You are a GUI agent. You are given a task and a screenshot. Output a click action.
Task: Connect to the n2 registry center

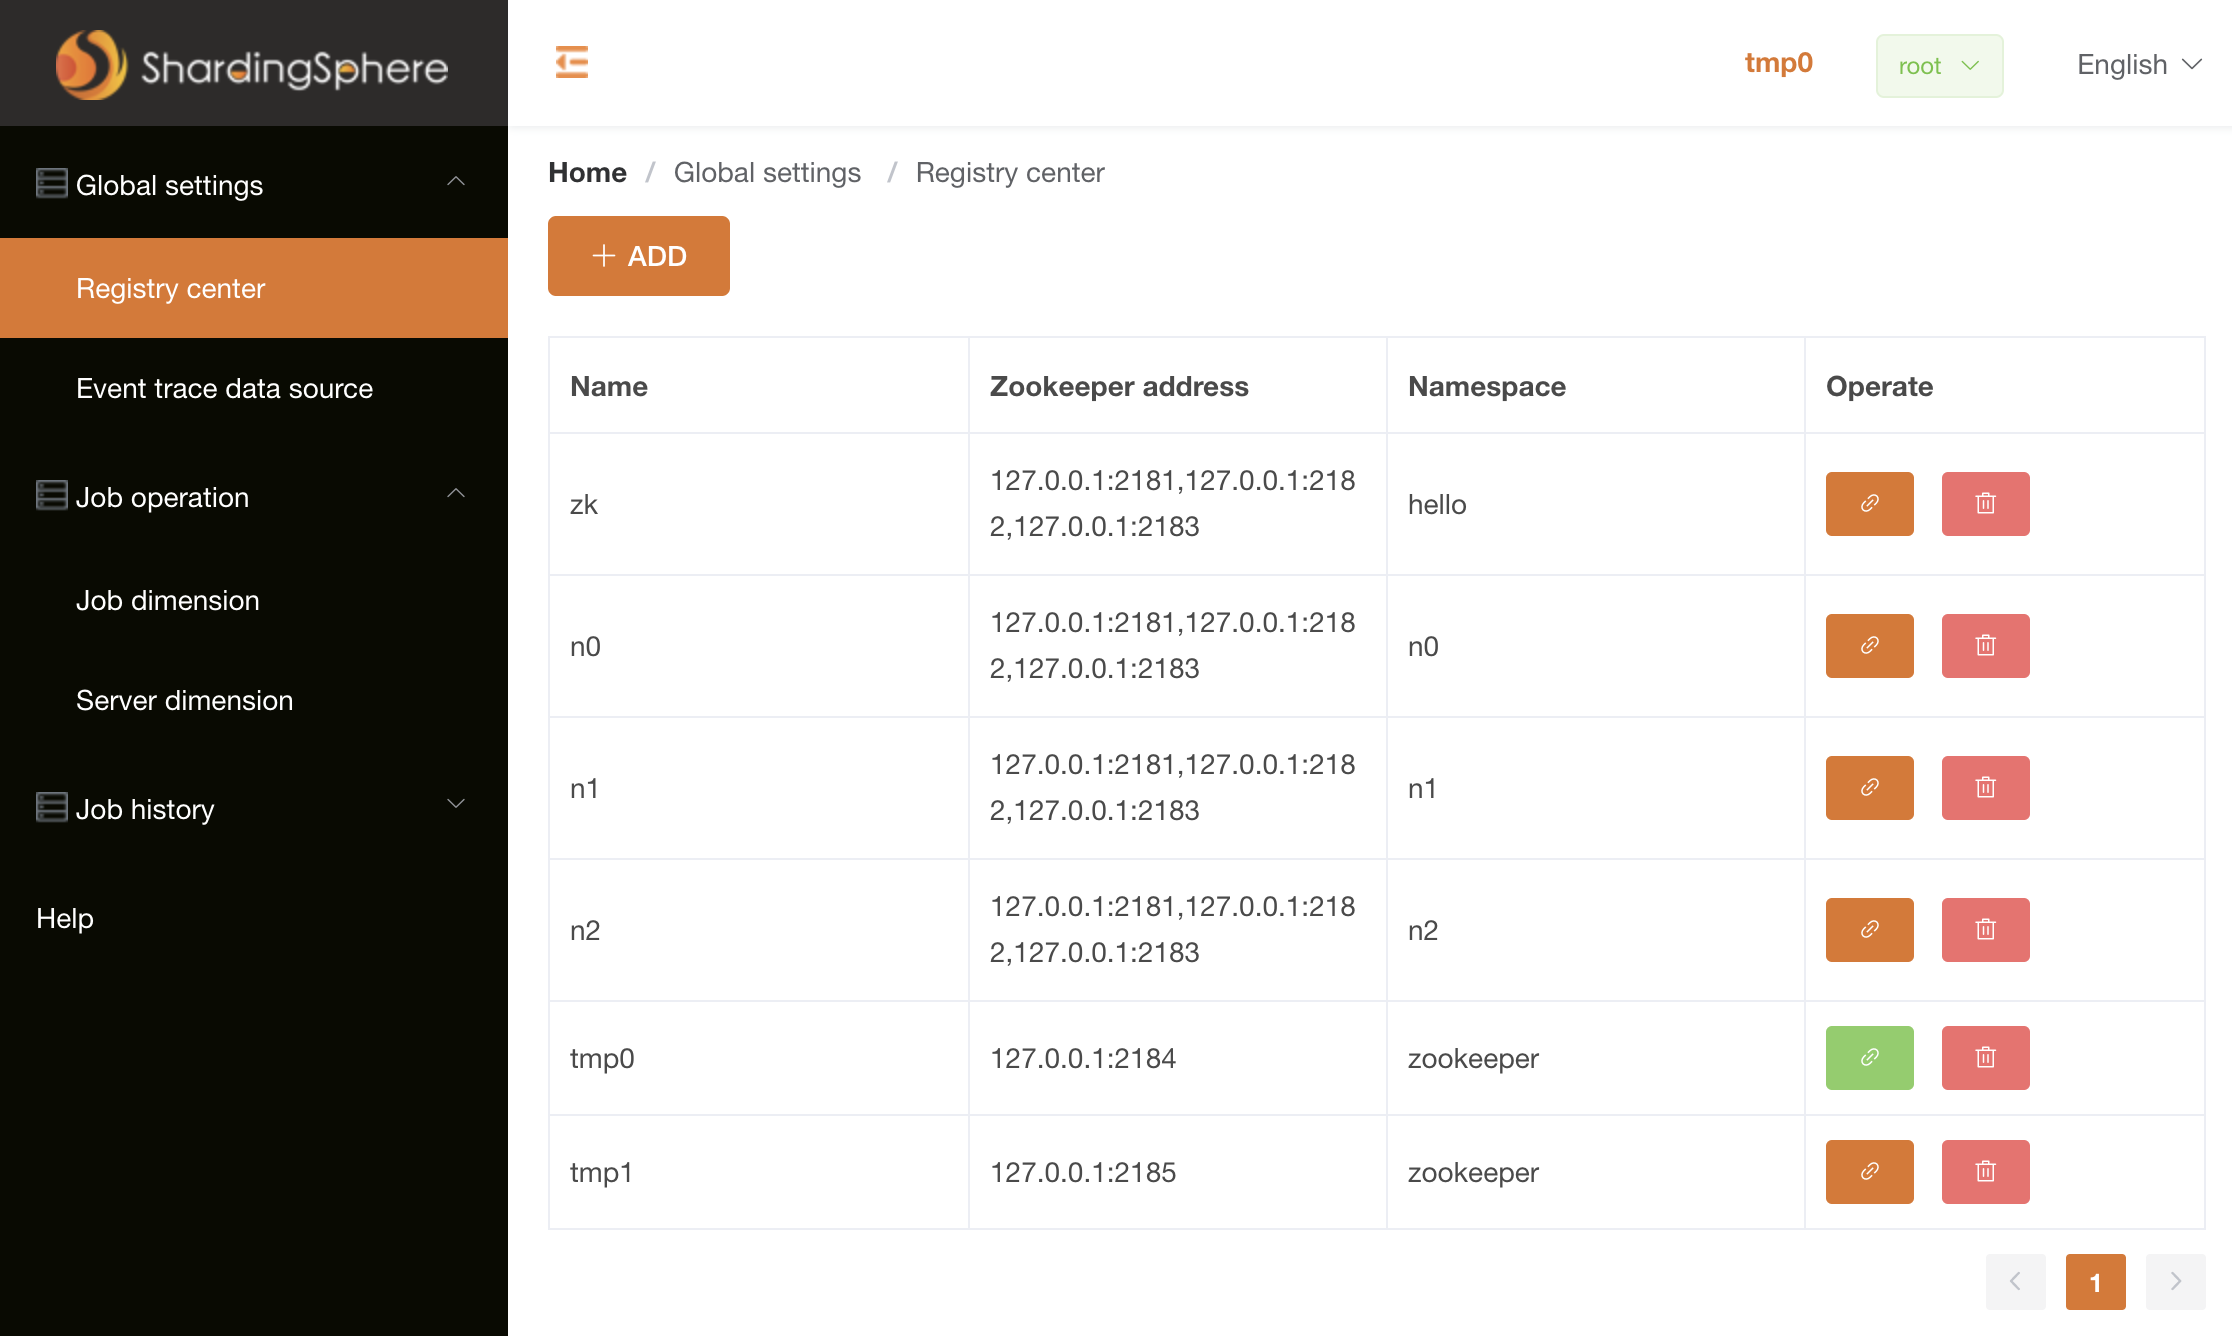tap(1869, 930)
